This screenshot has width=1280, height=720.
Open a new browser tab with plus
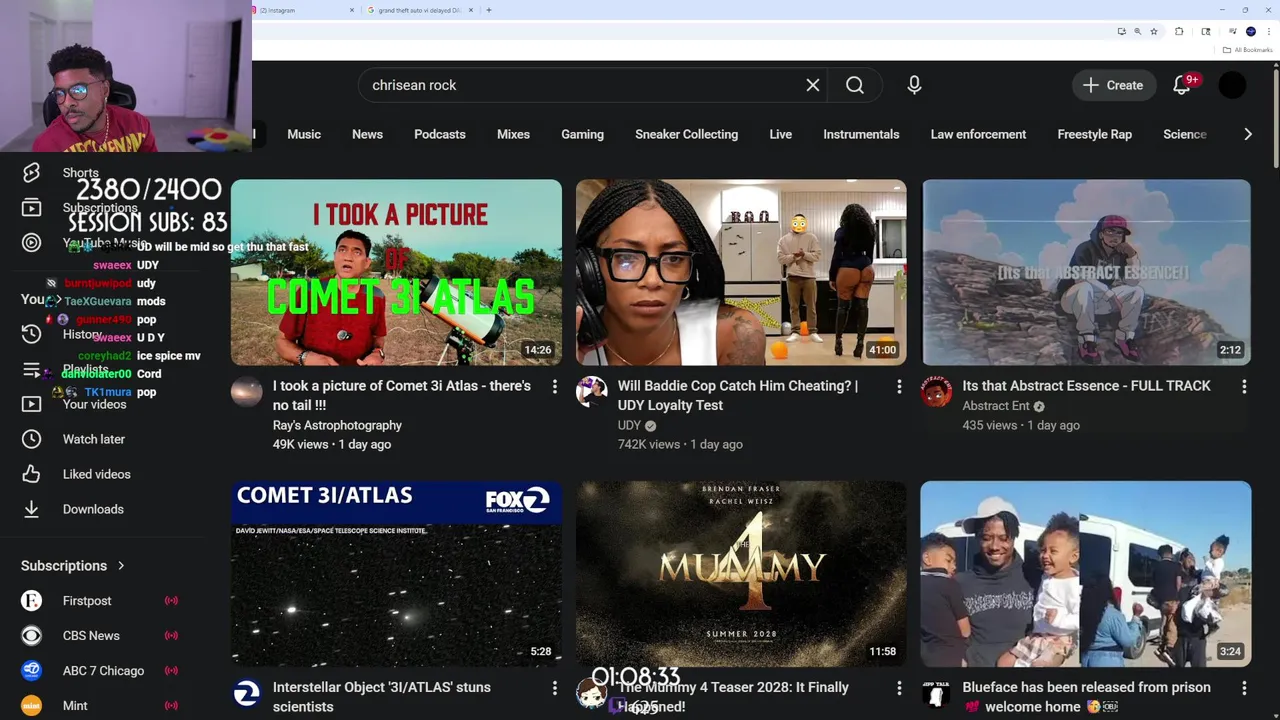point(488,10)
